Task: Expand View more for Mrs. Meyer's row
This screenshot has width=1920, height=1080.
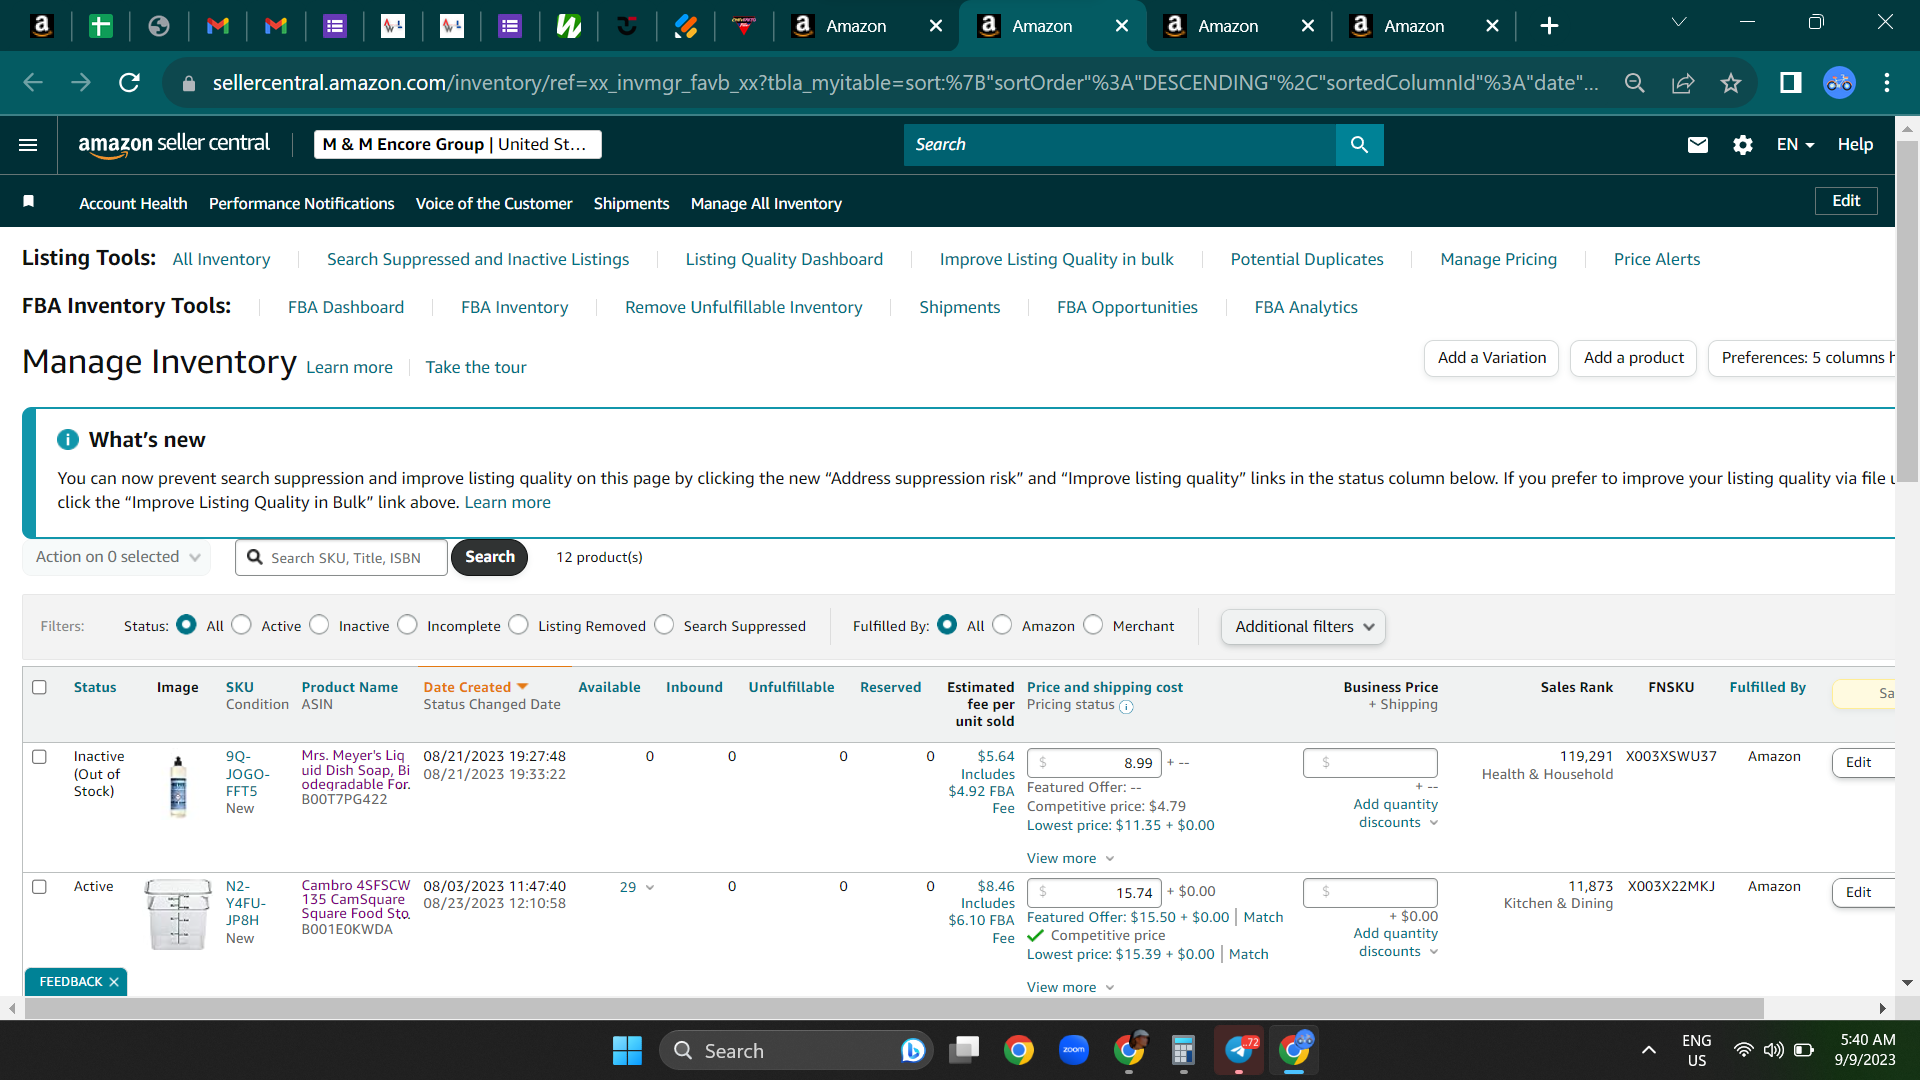Action: pyautogui.click(x=1070, y=859)
